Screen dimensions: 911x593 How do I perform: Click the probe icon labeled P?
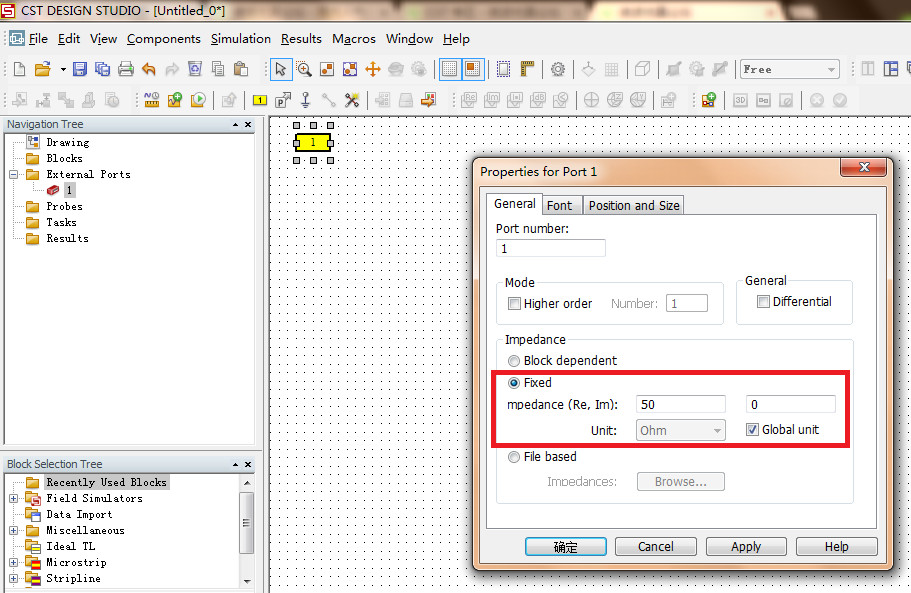click(x=283, y=100)
